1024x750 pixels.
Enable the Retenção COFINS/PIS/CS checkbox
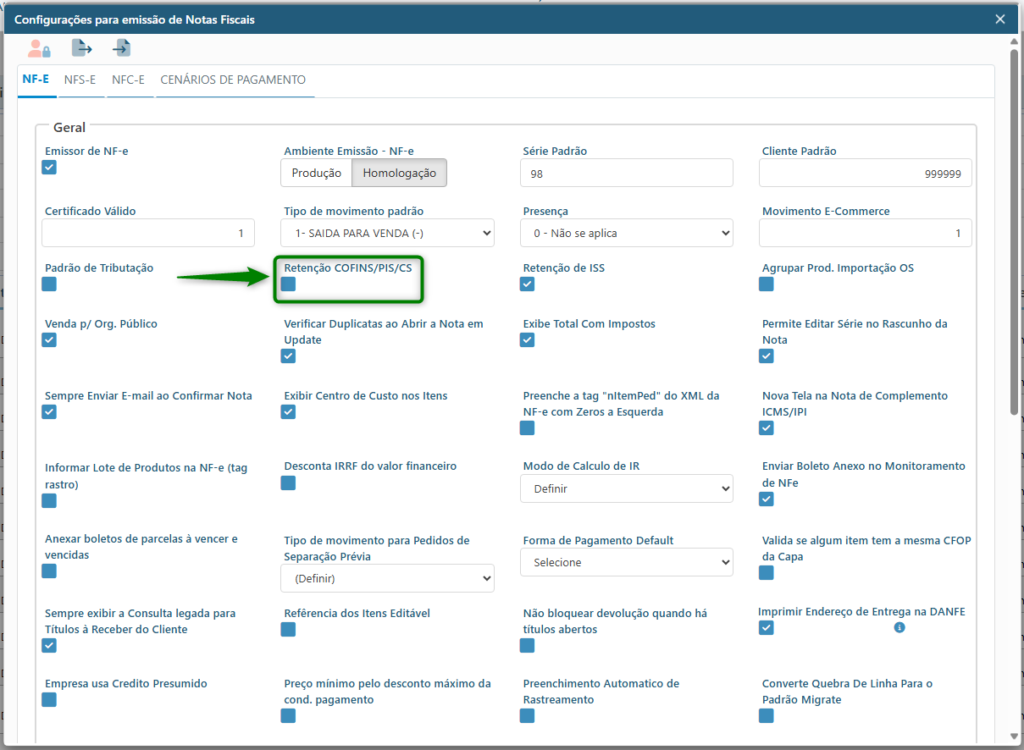click(288, 285)
